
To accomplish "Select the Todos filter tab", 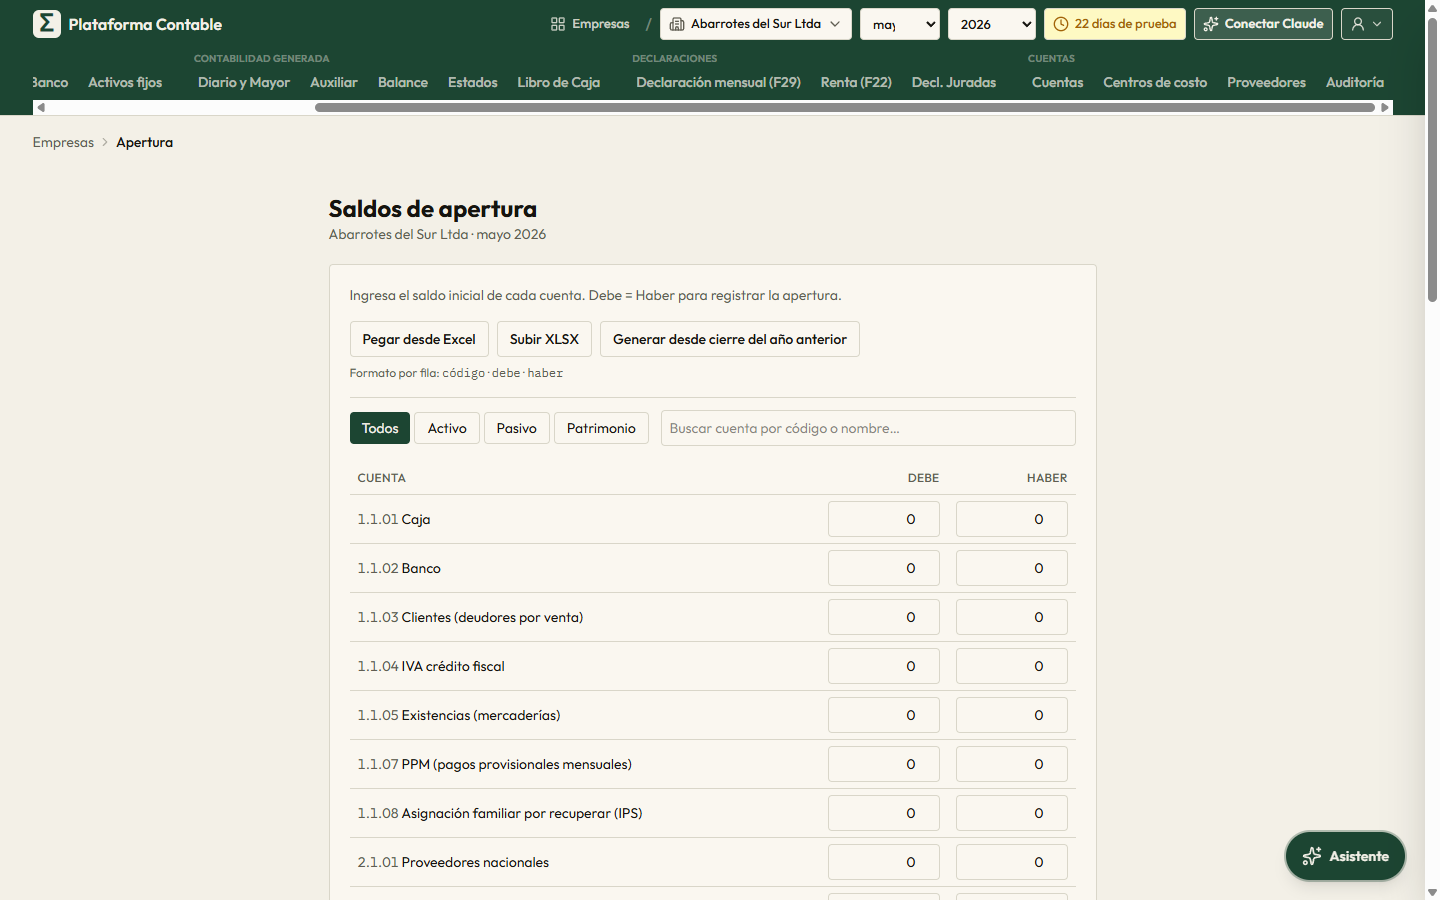I will pos(380,428).
